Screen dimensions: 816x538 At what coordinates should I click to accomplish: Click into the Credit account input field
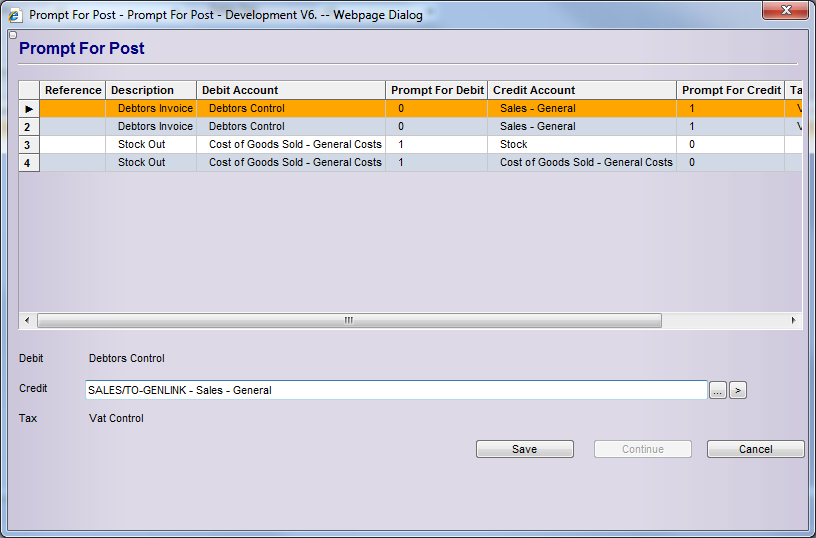coord(396,390)
